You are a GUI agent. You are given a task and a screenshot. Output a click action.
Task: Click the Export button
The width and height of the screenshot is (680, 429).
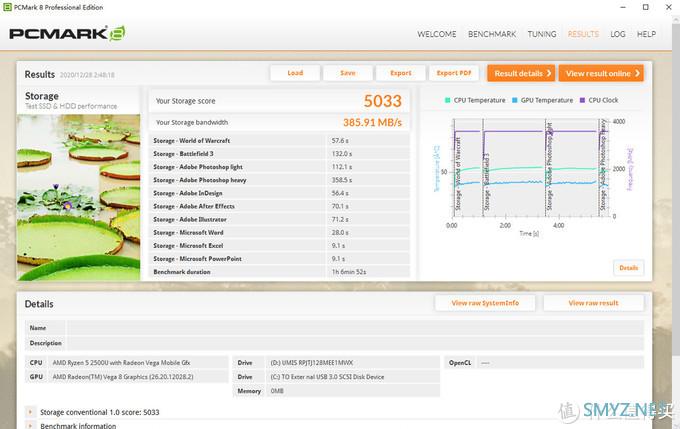(401, 73)
